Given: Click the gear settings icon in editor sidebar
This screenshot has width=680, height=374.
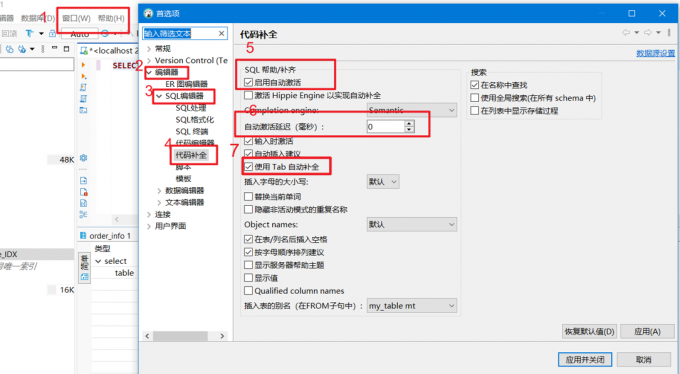Looking at the screenshot, I should (x=84, y=158).
